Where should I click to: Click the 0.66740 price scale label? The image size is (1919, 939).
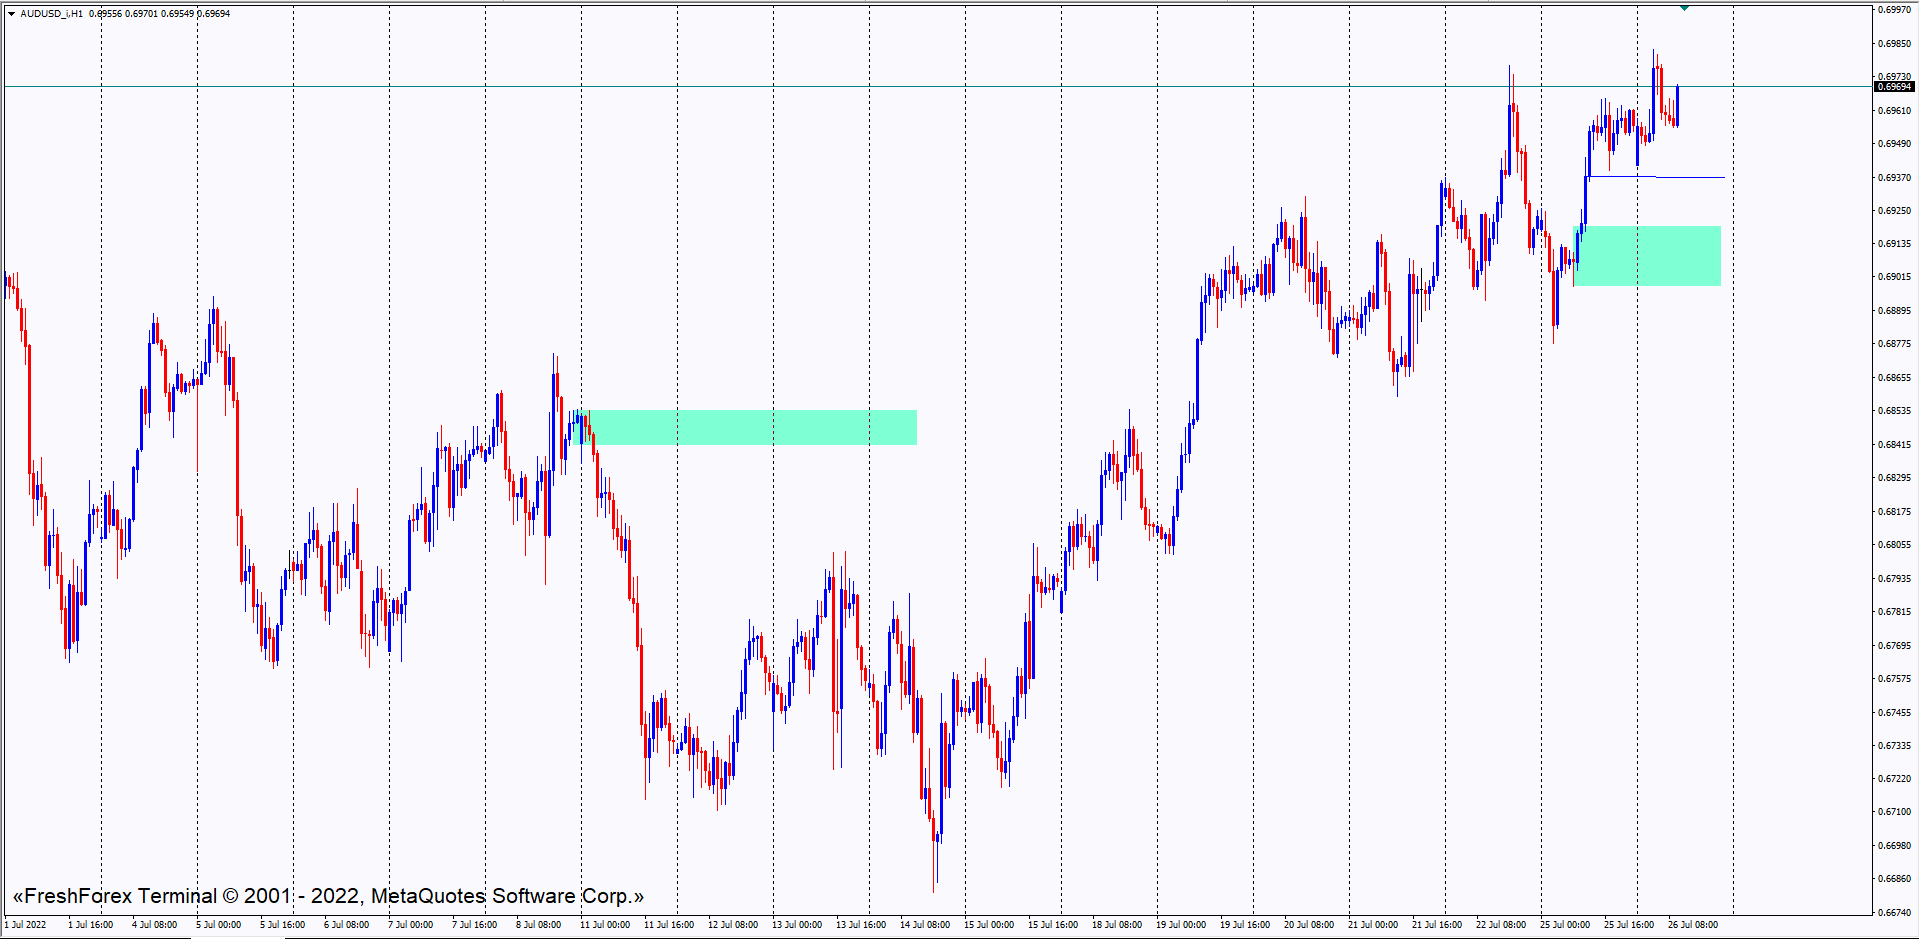1894,912
